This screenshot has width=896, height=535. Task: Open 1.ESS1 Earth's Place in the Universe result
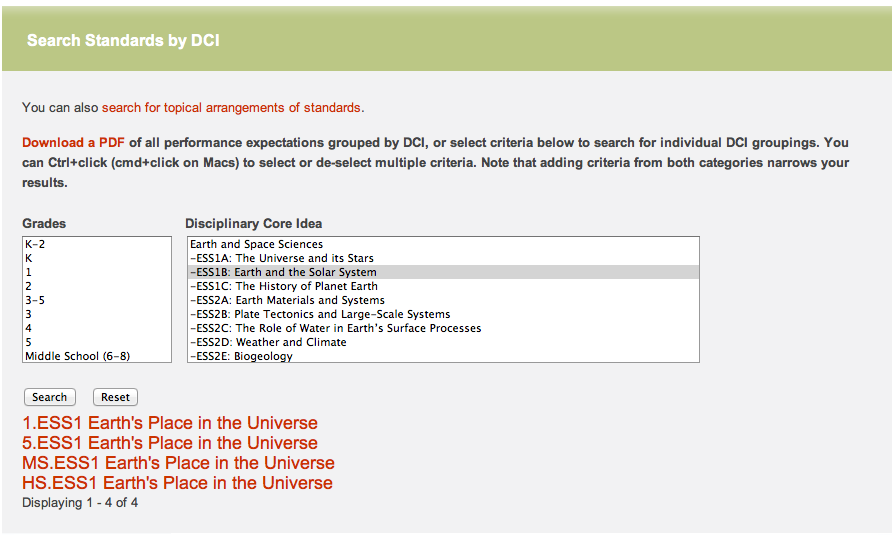(x=170, y=423)
